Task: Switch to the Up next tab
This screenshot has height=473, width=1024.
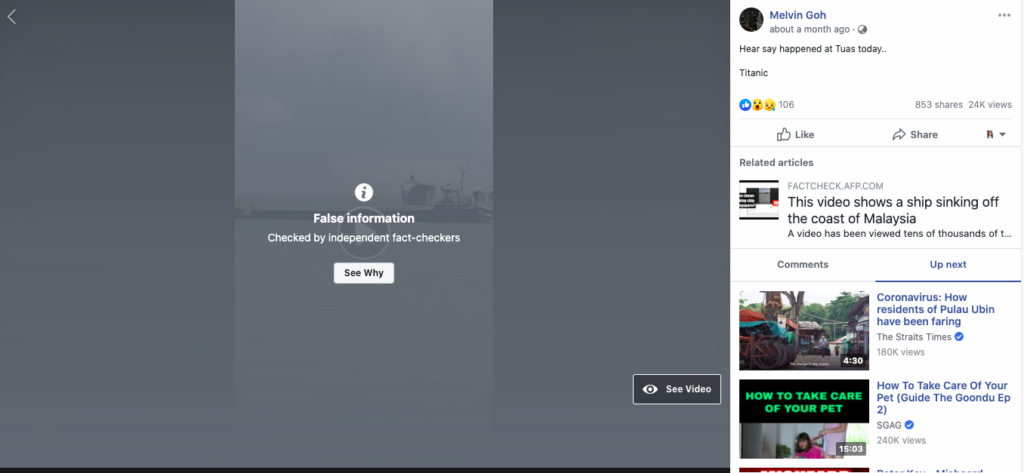Action: [948, 265]
